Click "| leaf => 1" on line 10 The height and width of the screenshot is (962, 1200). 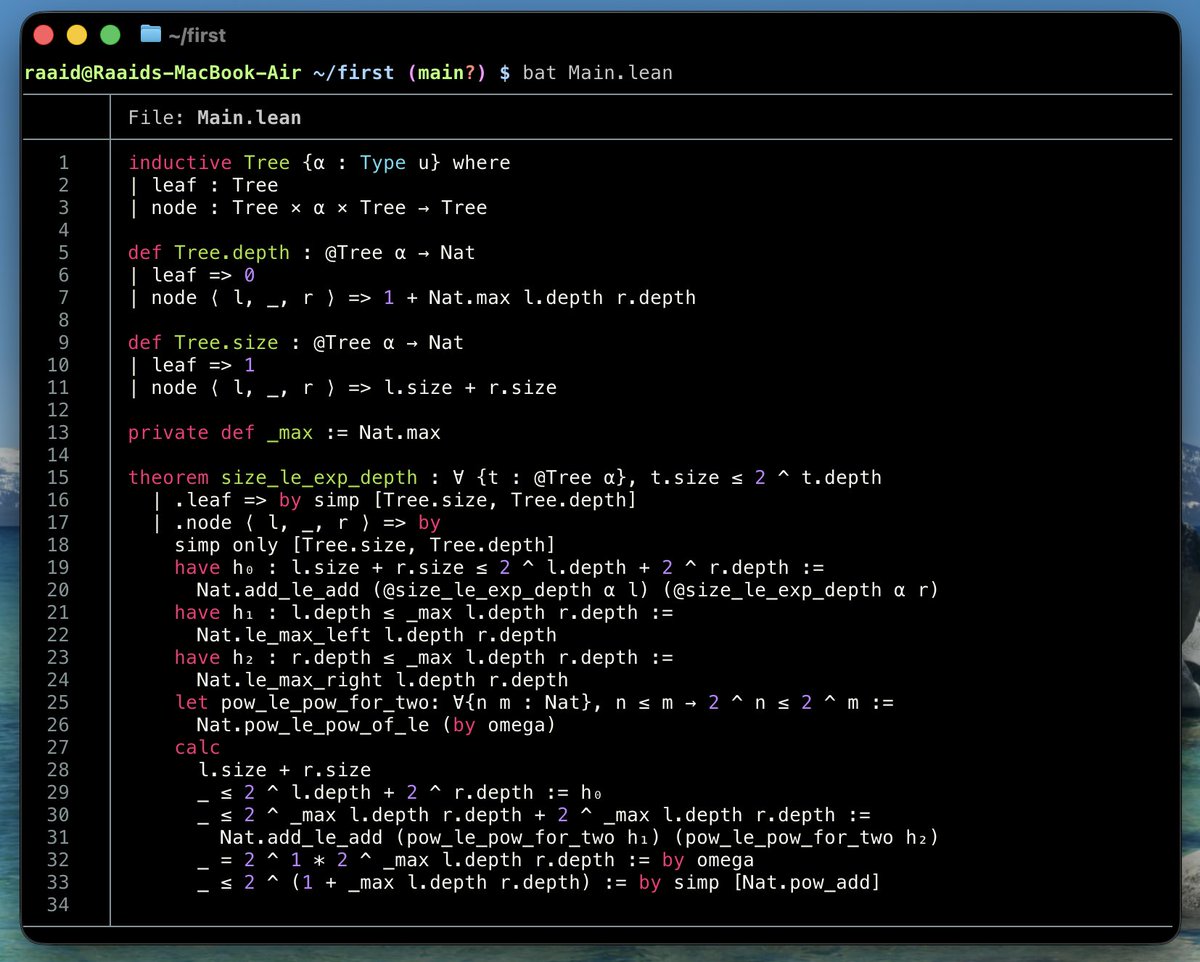(191, 365)
